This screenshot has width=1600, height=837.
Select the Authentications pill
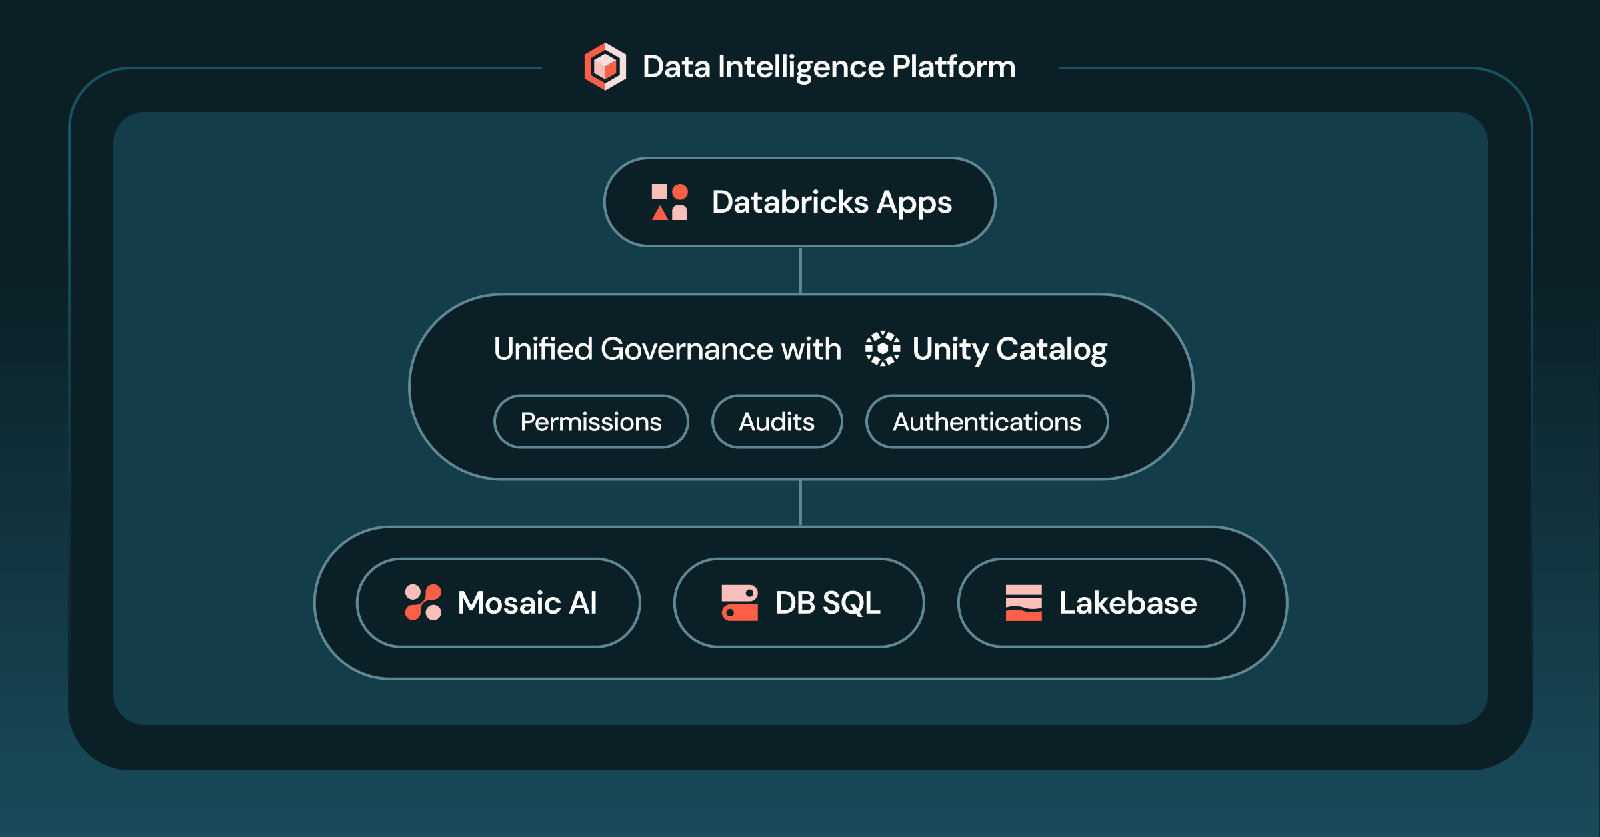(x=987, y=422)
